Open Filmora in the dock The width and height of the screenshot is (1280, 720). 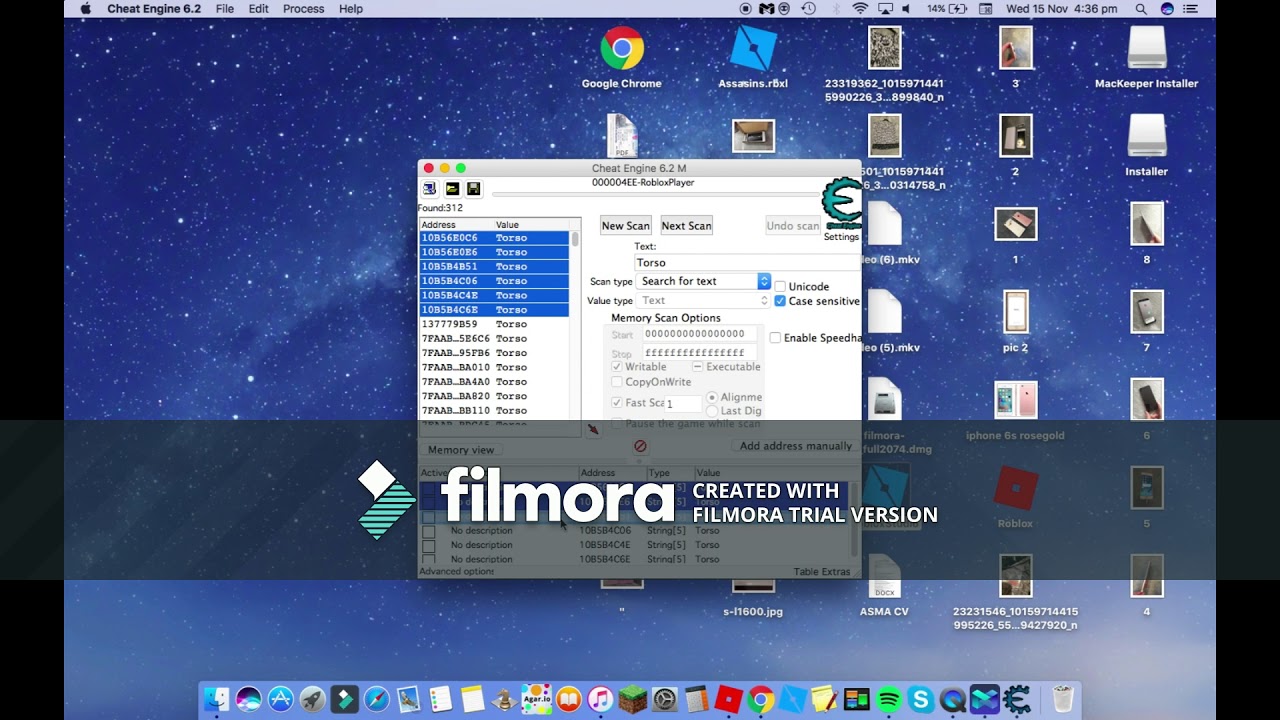344,699
